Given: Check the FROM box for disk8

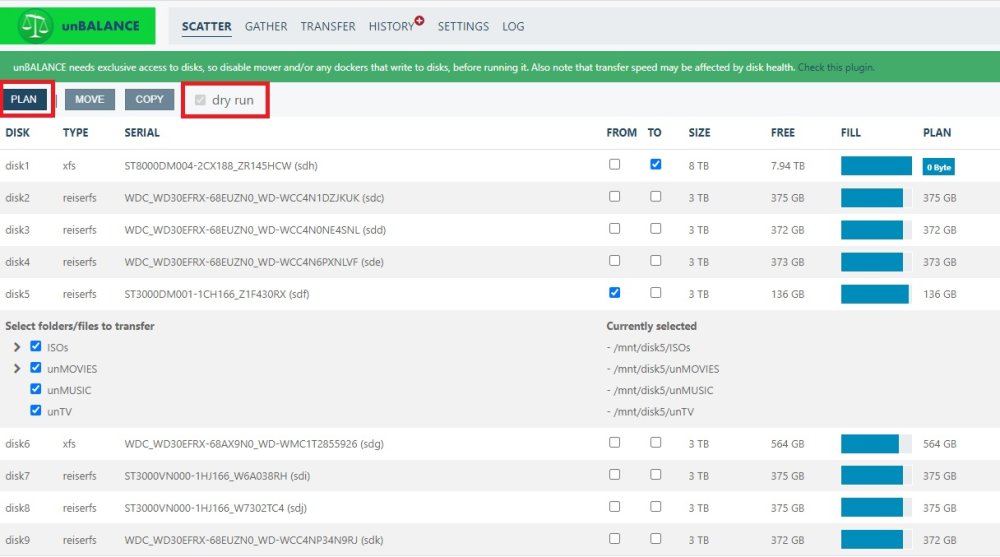Looking at the screenshot, I should tap(614, 507).
